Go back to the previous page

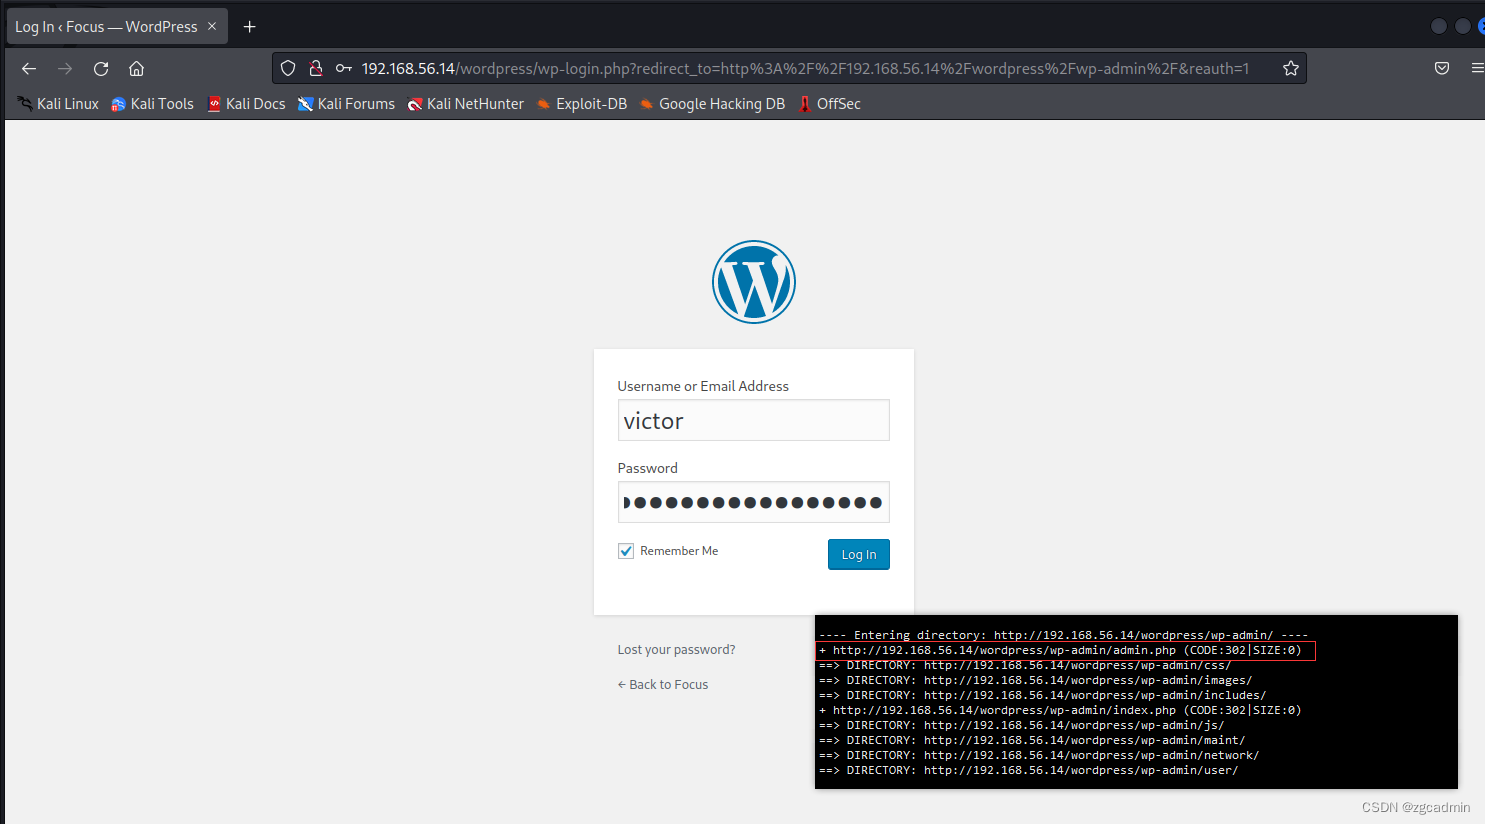[x=29, y=68]
